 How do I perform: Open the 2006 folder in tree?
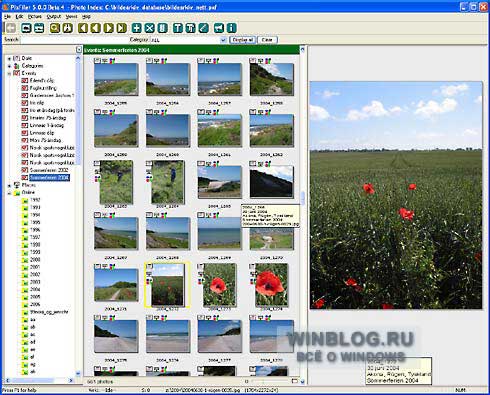click(x=35, y=304)
